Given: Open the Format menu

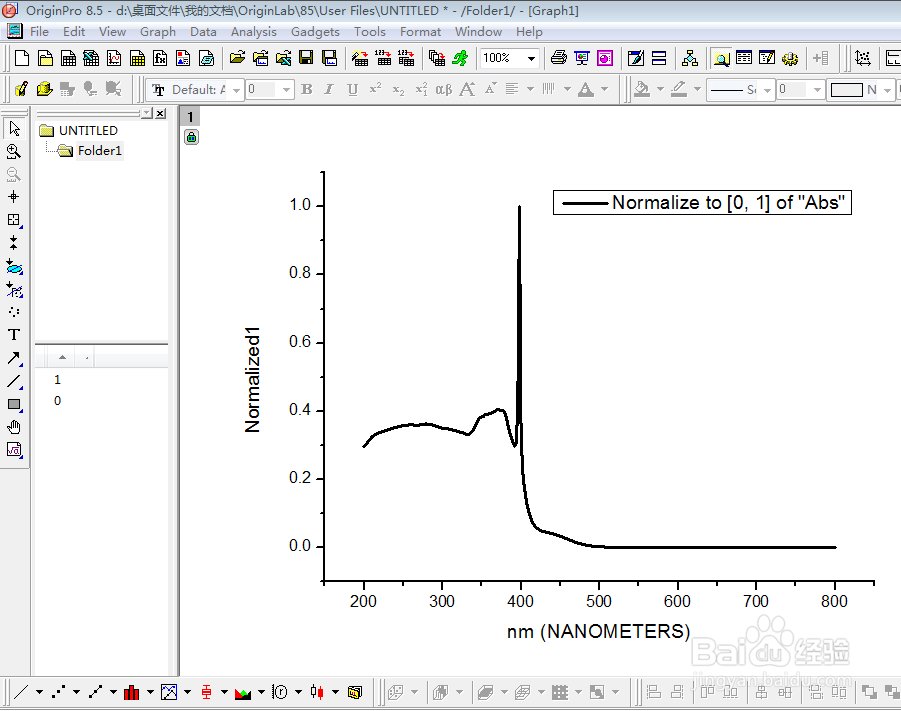Looking at the screenshot, I should point(420,32).
